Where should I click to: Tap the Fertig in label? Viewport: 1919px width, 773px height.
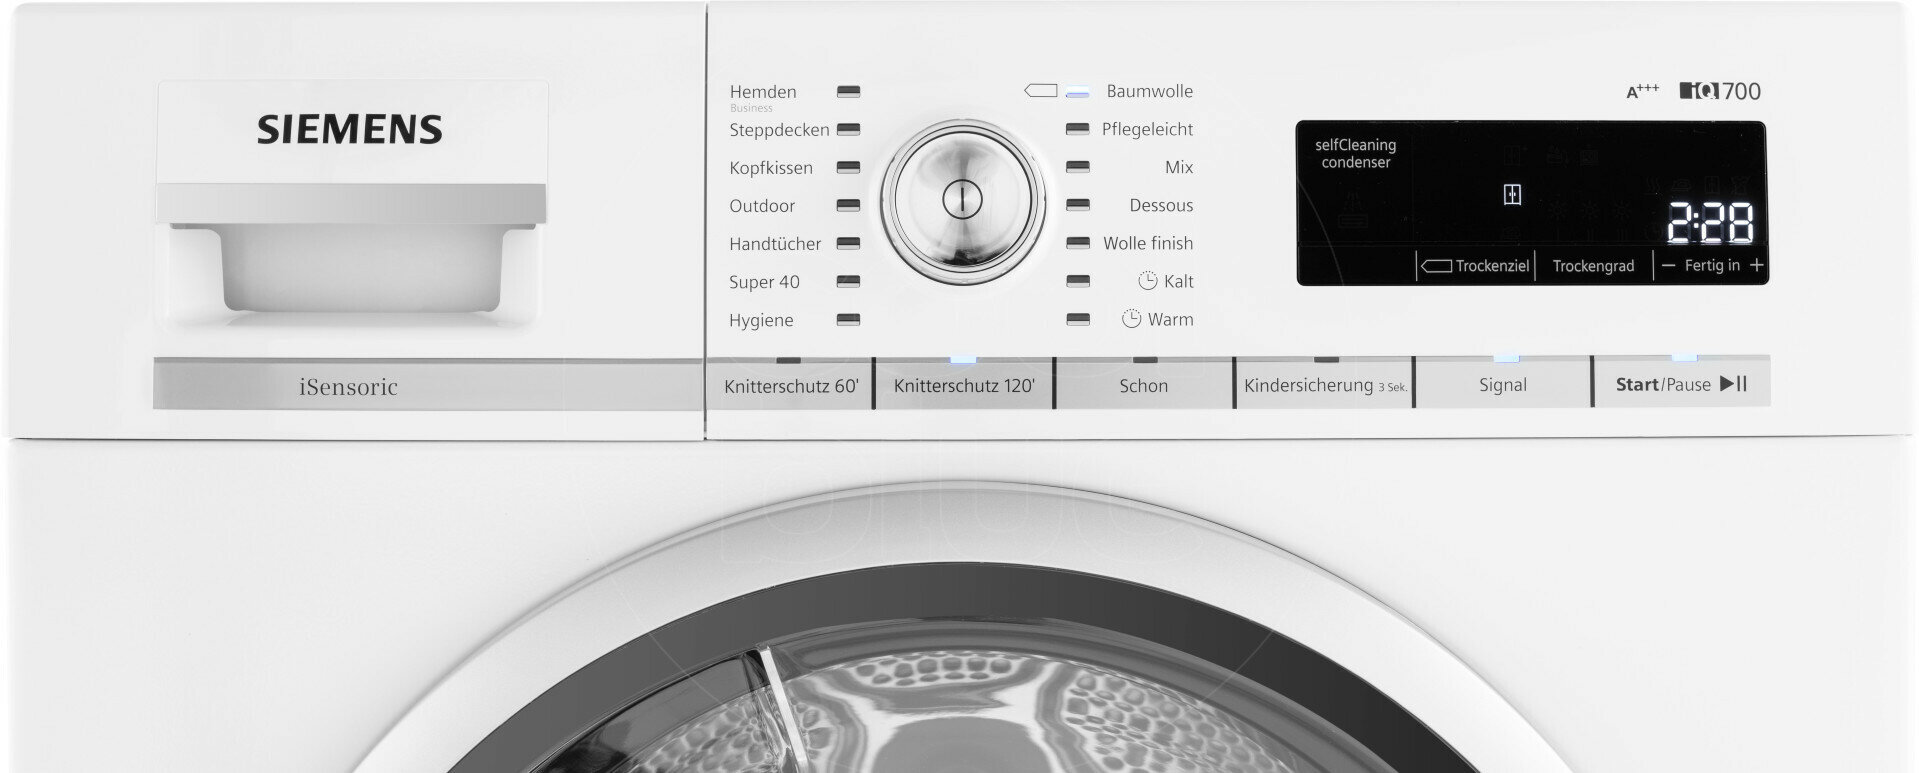click(x=1712, y=265)
